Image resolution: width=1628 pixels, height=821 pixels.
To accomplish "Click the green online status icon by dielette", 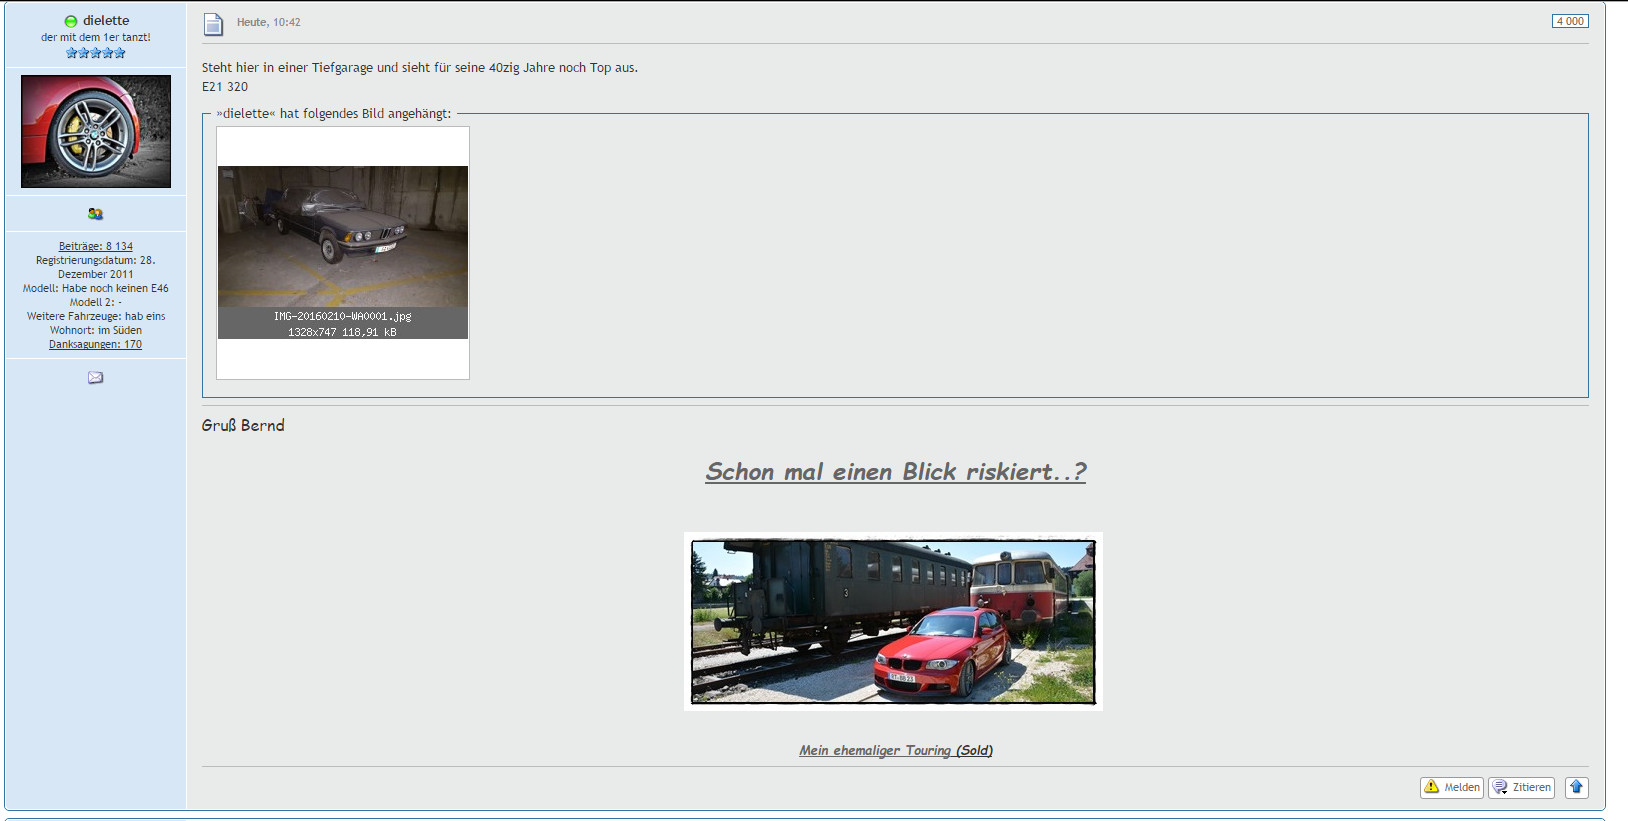I will pos(70,21).
